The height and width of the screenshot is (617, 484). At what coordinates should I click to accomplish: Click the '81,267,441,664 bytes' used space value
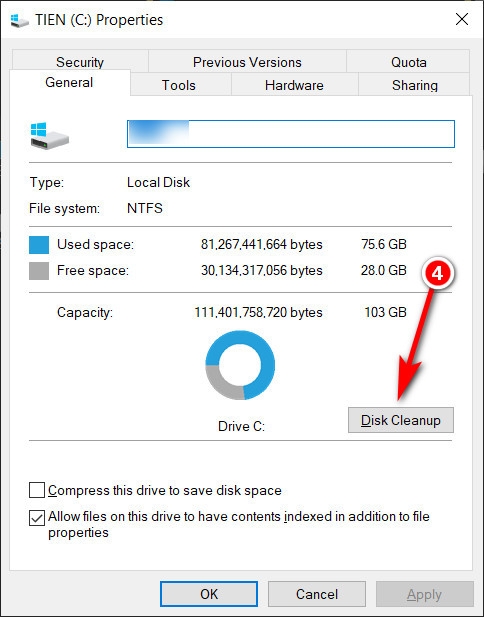click(x=262, y=245)
